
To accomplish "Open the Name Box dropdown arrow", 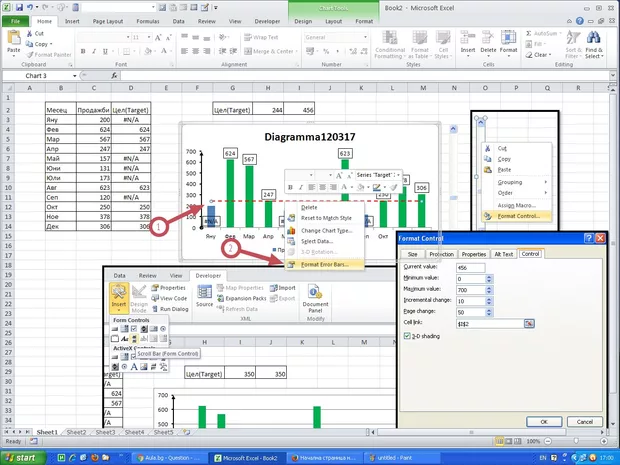I will pos(74,76).
